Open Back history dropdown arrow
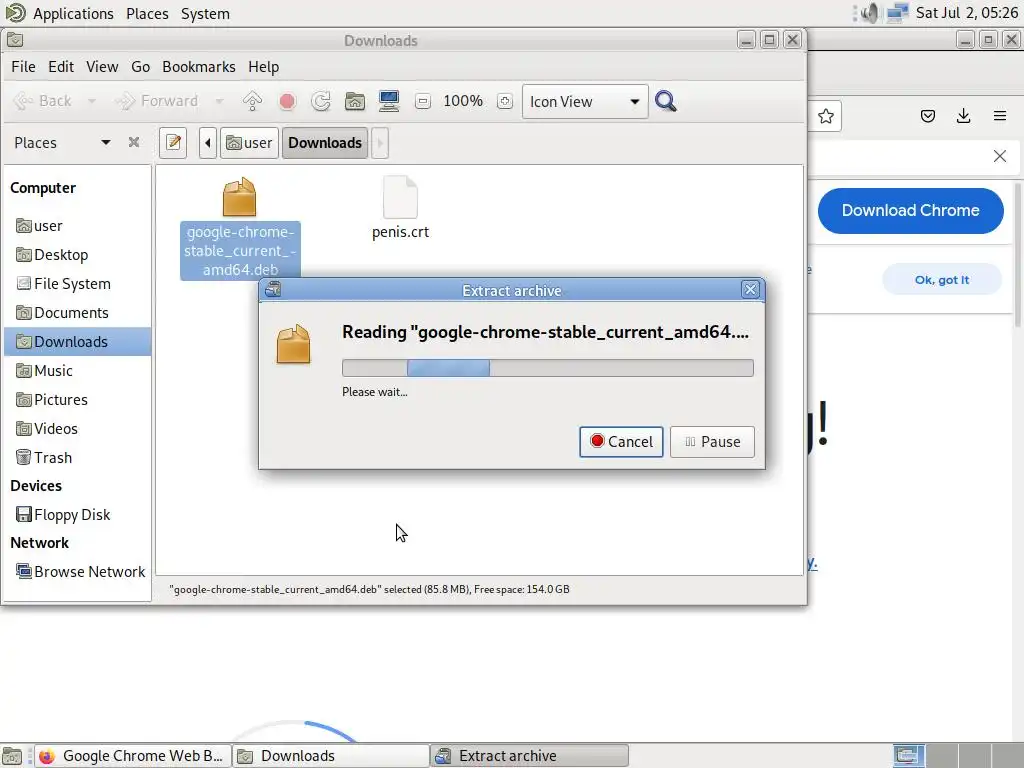This screenshot has height=768, width=1024. (91, 101)
